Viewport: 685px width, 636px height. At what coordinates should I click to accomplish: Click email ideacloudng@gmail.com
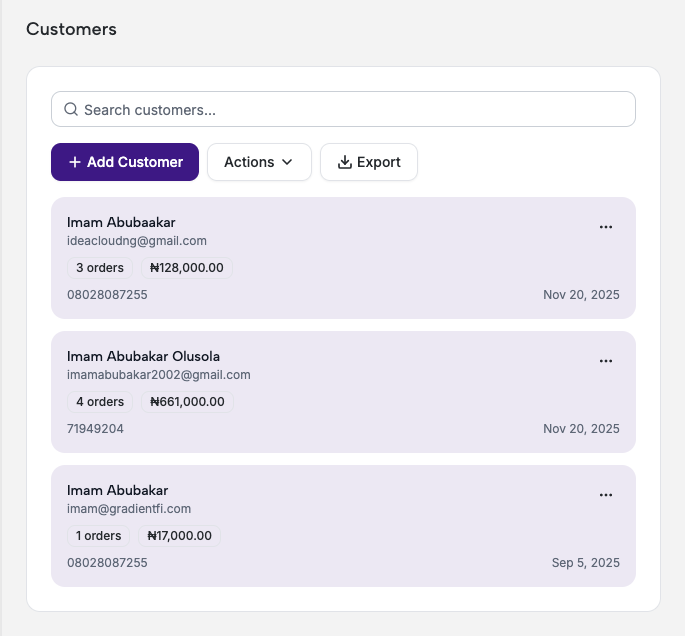pyautogui.click(x=137, y=241)
